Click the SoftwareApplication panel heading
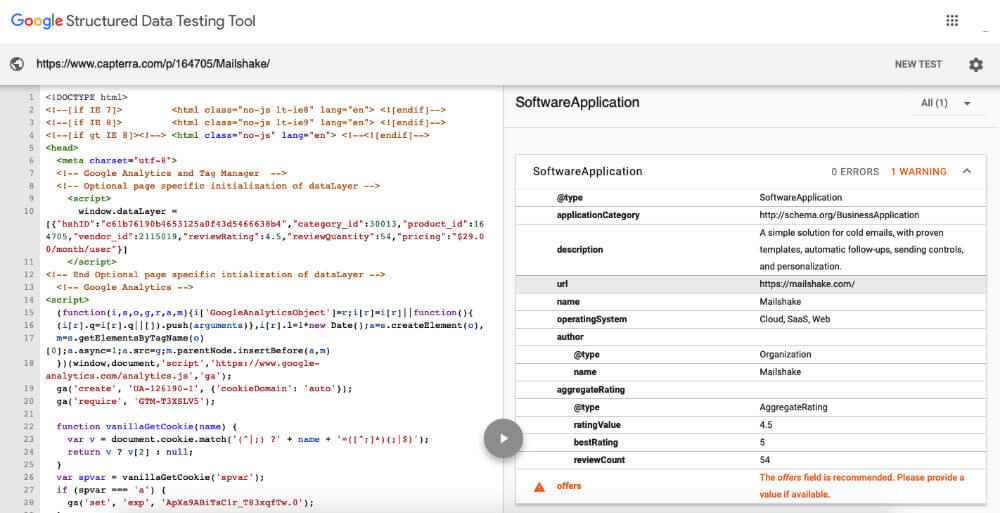This screenshot has height=513, width=1000. coord(577,102)
